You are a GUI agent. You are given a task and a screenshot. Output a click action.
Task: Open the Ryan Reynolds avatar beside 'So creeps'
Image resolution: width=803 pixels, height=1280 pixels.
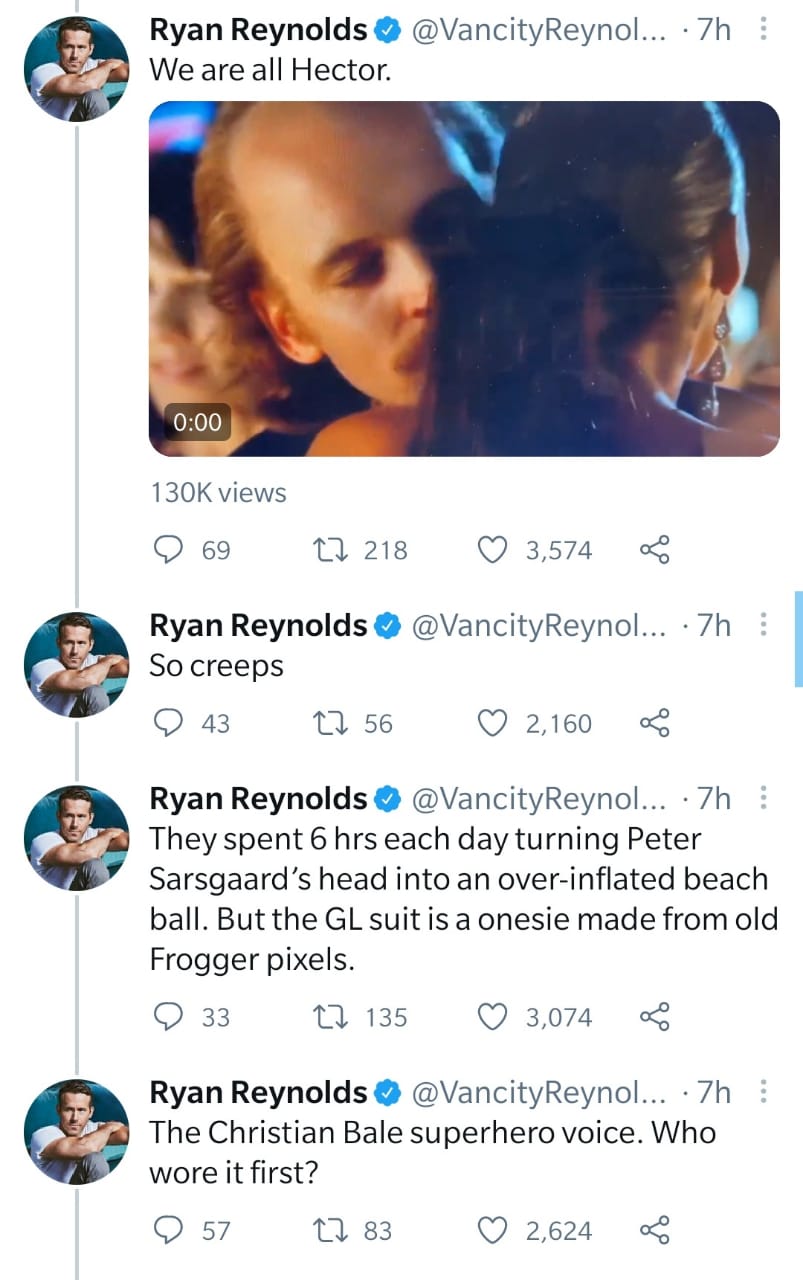(x=77, y=662)
